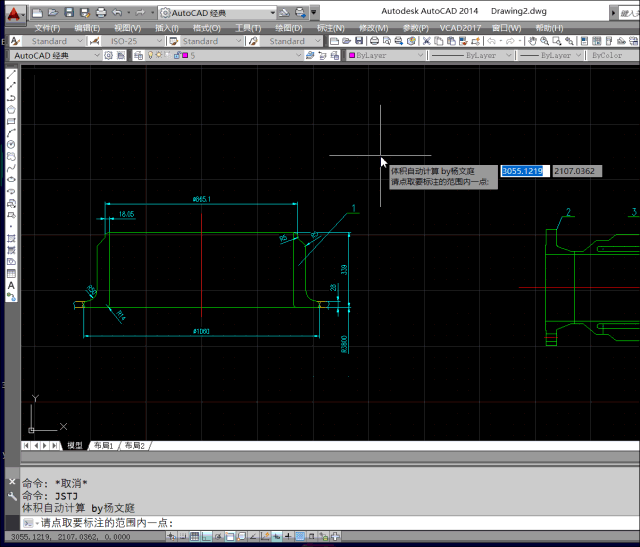640x547 pixels.
Task: Open the 绘图(D) menu
Action: pos(290,28)
